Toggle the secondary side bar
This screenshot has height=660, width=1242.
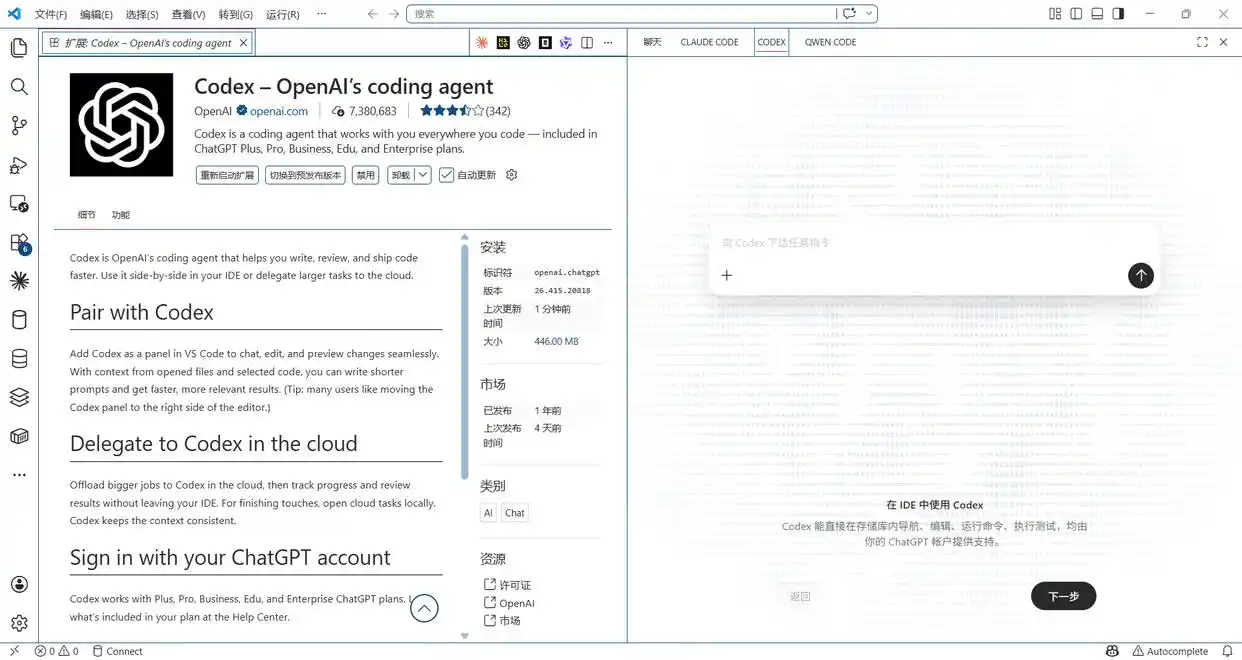pyautogui.click(x=1118, y=14)
